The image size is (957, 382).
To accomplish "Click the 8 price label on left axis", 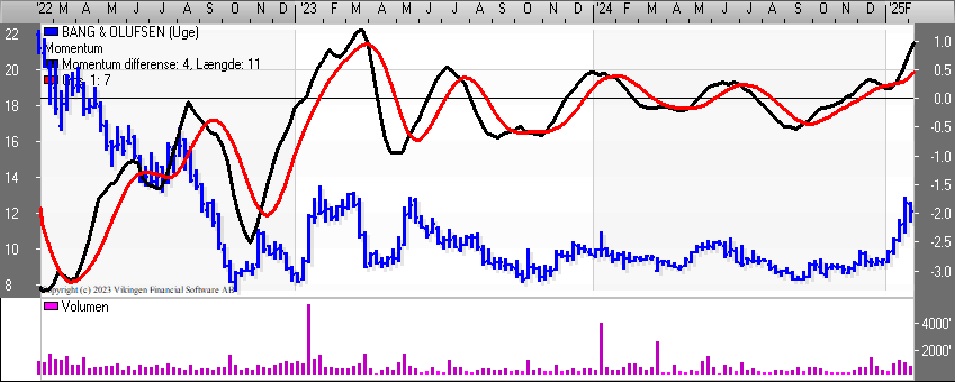I will (8, 285).
